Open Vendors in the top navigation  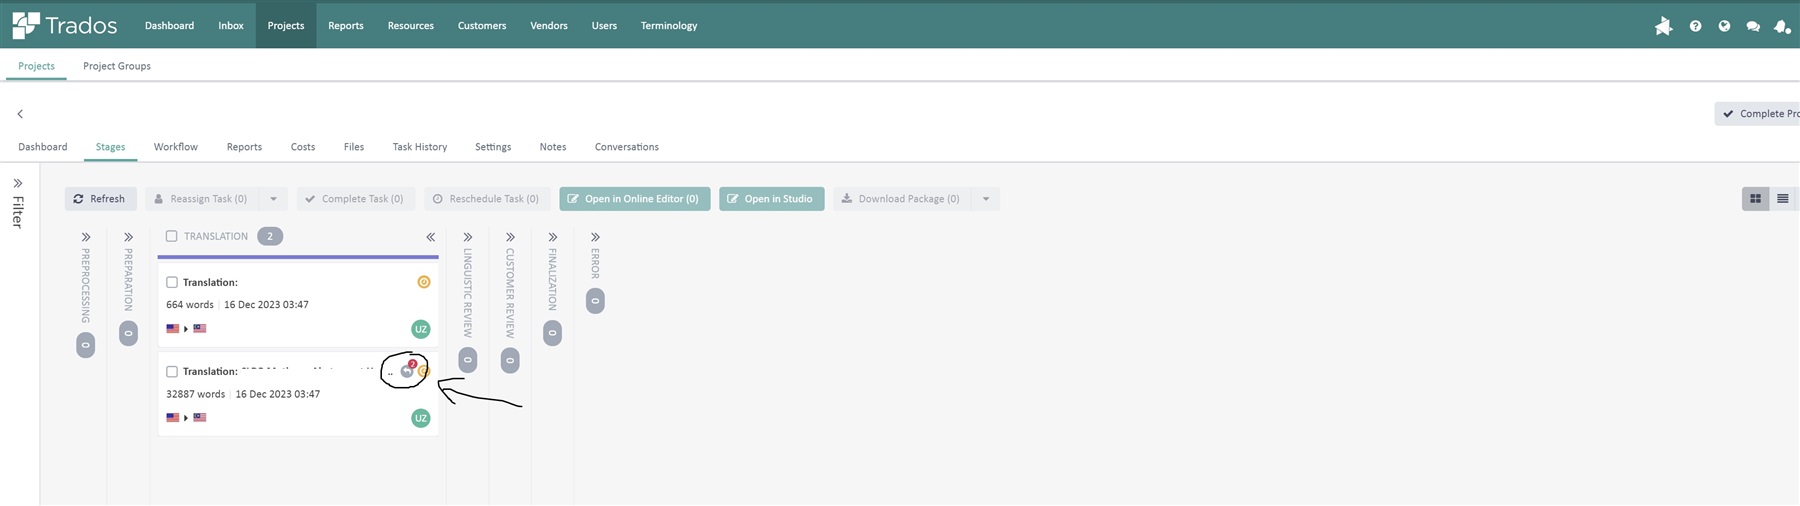(x=549, y=26)
